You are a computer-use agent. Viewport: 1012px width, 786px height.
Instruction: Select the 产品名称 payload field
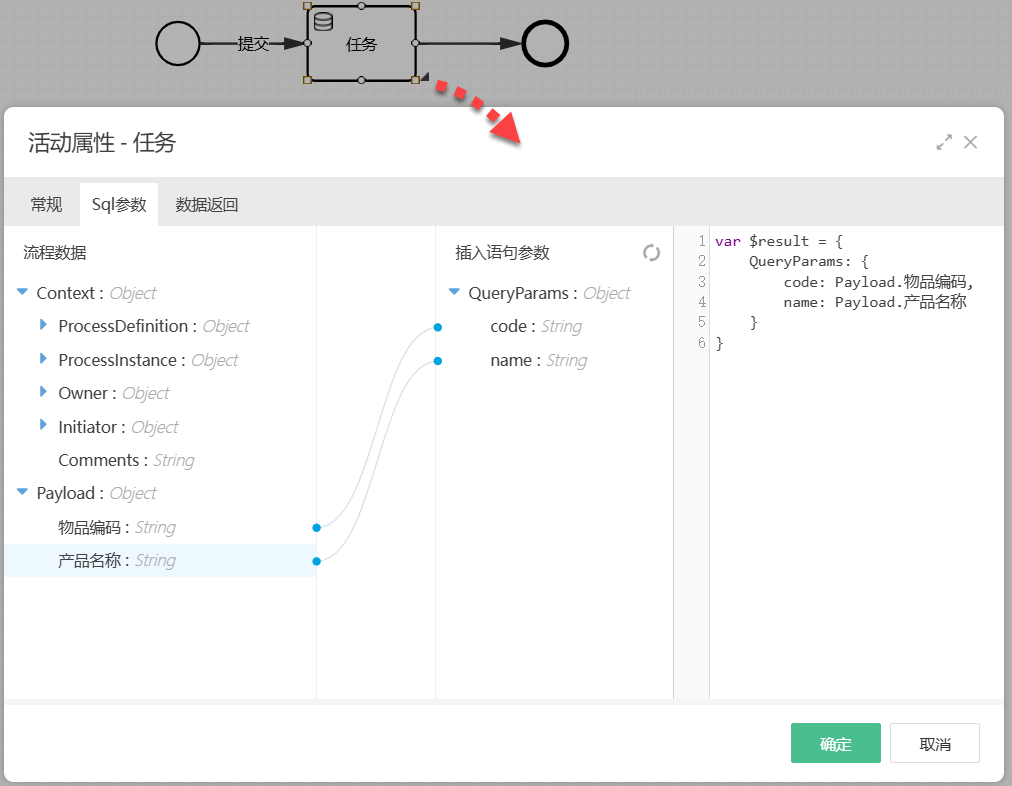coord(93,561)
